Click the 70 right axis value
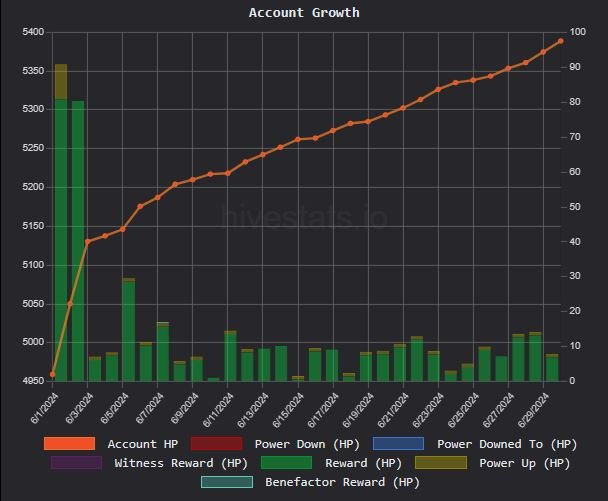The width and height of the screenshot is (608, 501). click(x=575, y=137)
